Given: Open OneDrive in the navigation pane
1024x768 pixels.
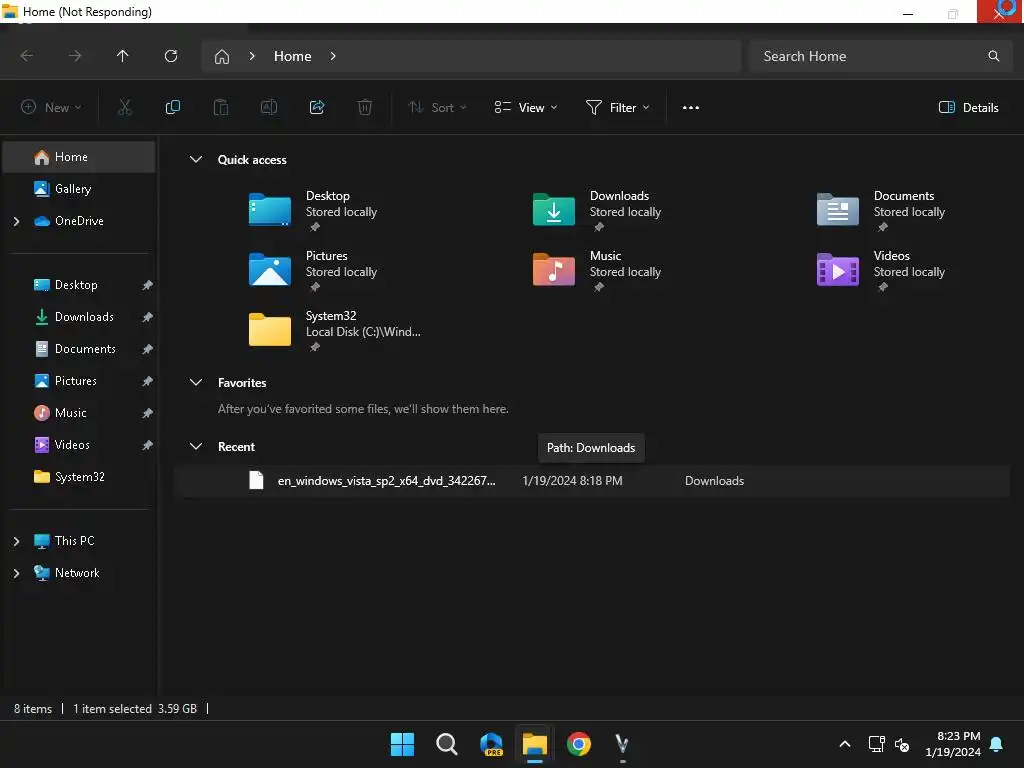Looking at the screenshot, I should tap(79, 221).
